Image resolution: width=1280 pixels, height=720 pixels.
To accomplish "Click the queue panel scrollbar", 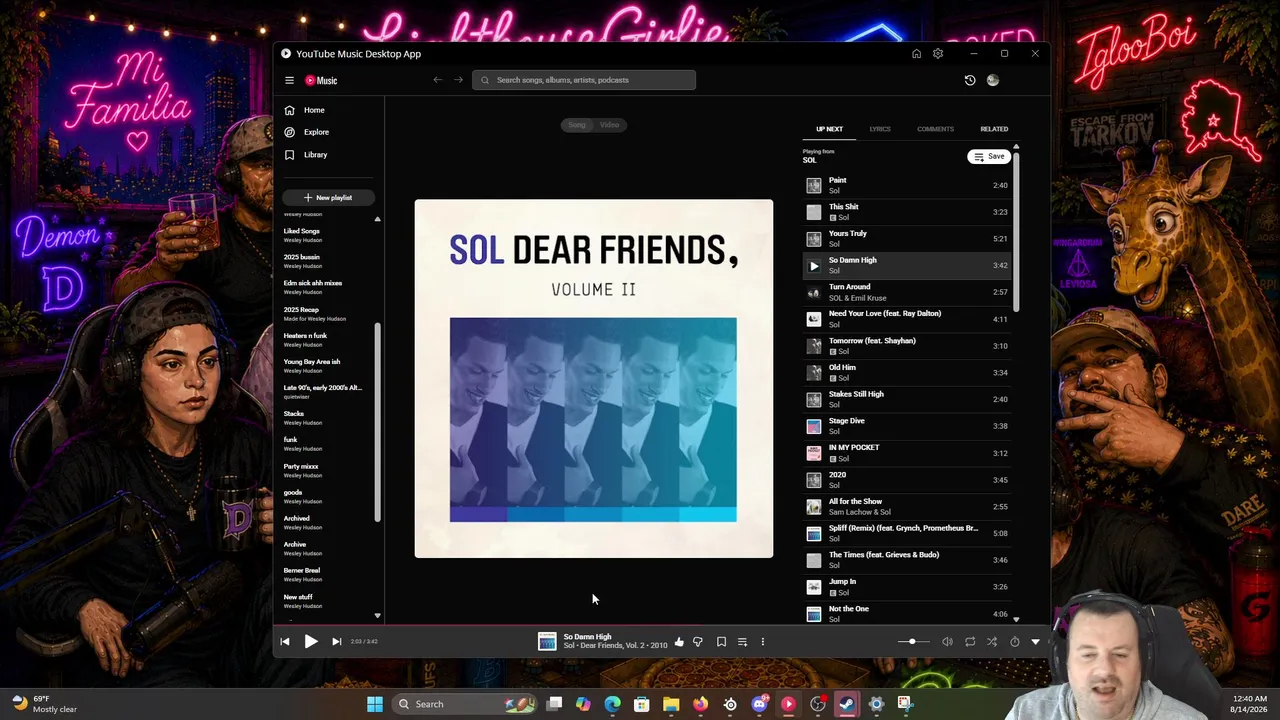I will coord(1016,230).
